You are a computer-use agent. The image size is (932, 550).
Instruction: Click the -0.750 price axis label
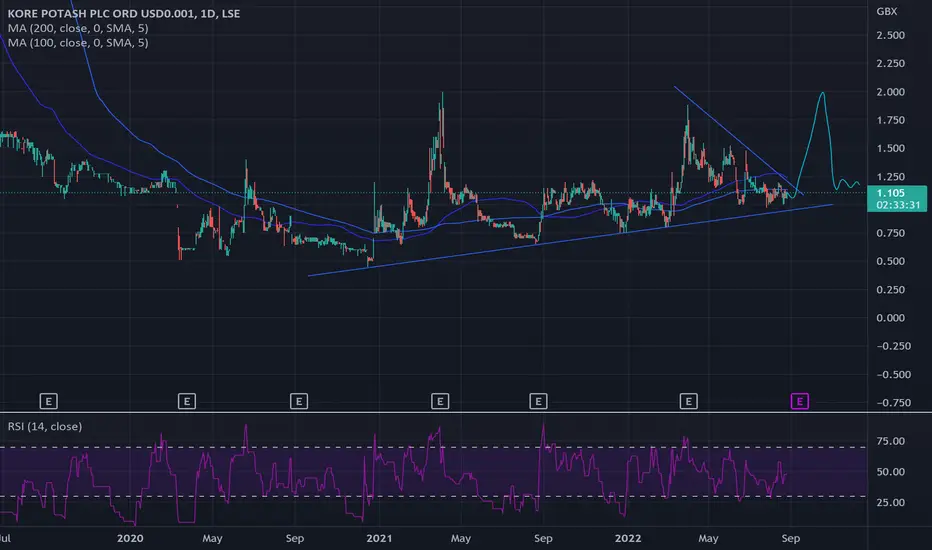(893, 403)
